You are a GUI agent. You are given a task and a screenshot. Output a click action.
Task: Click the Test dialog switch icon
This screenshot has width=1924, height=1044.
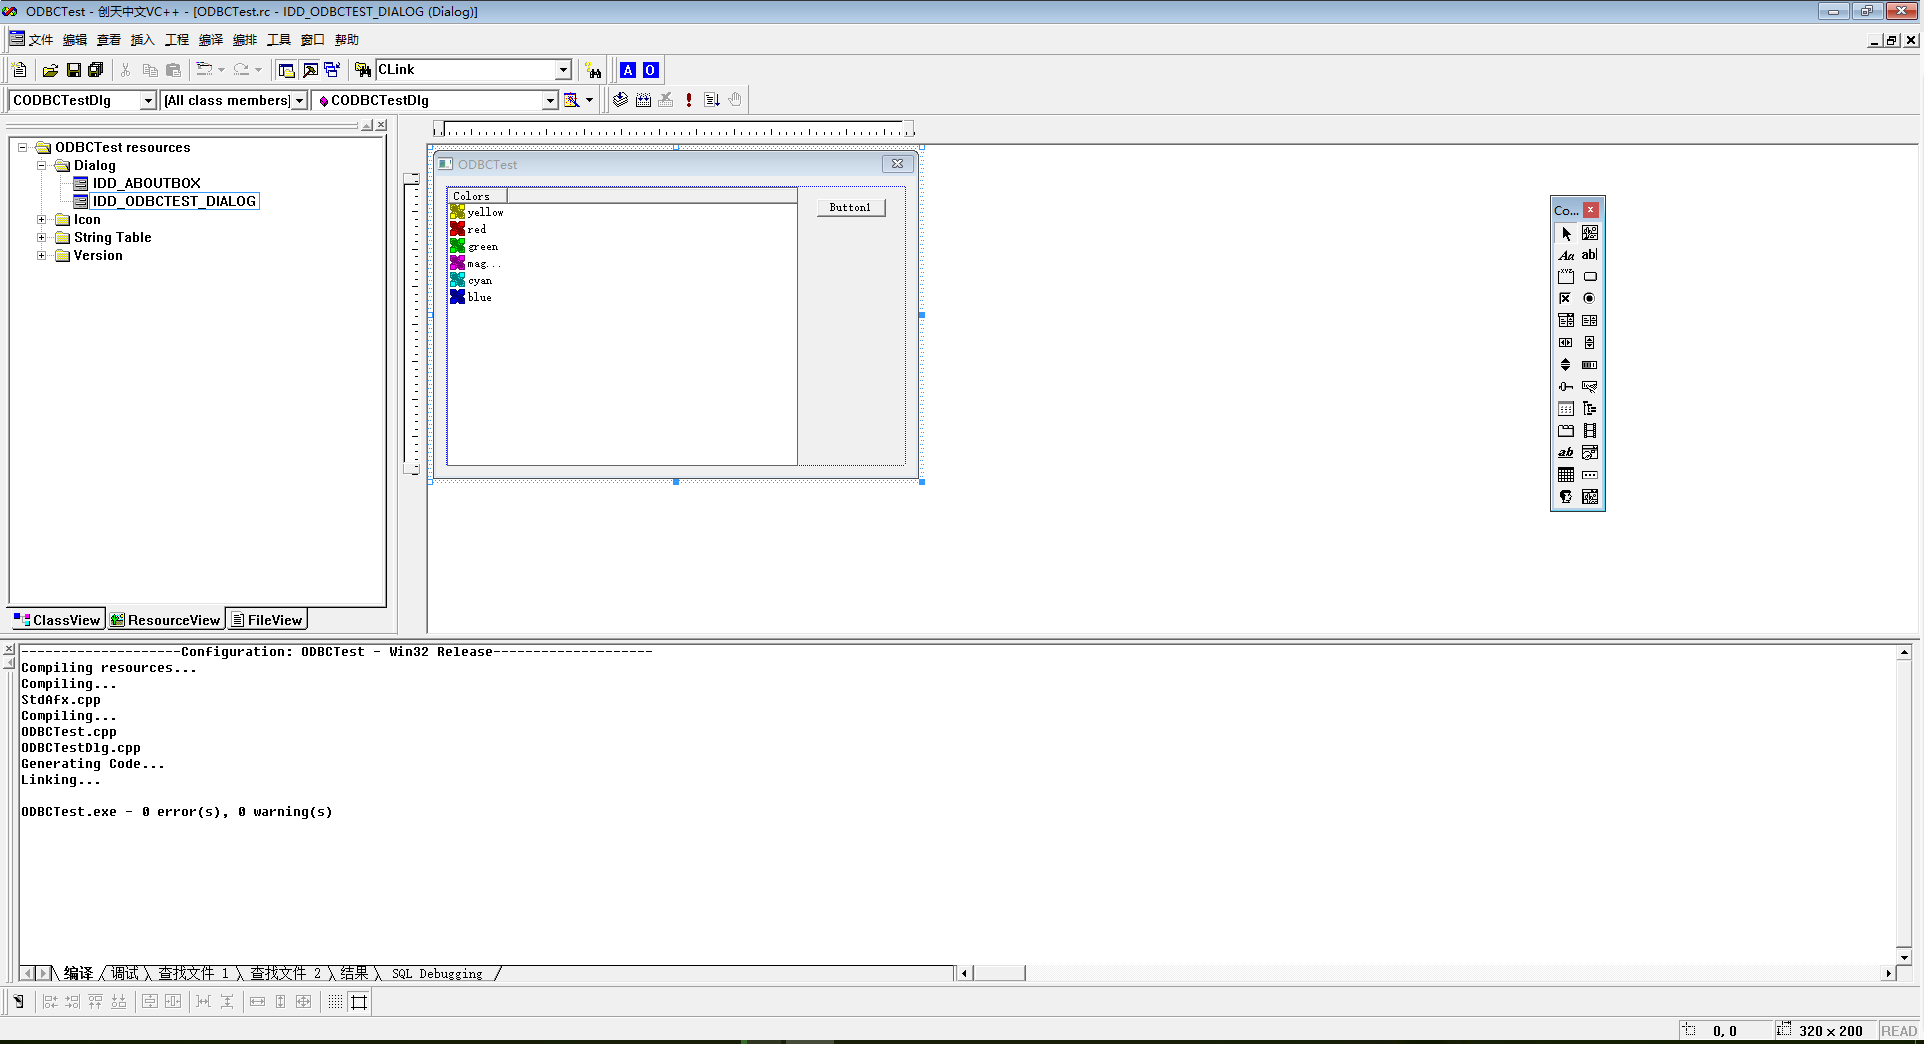pos(18,1001)
